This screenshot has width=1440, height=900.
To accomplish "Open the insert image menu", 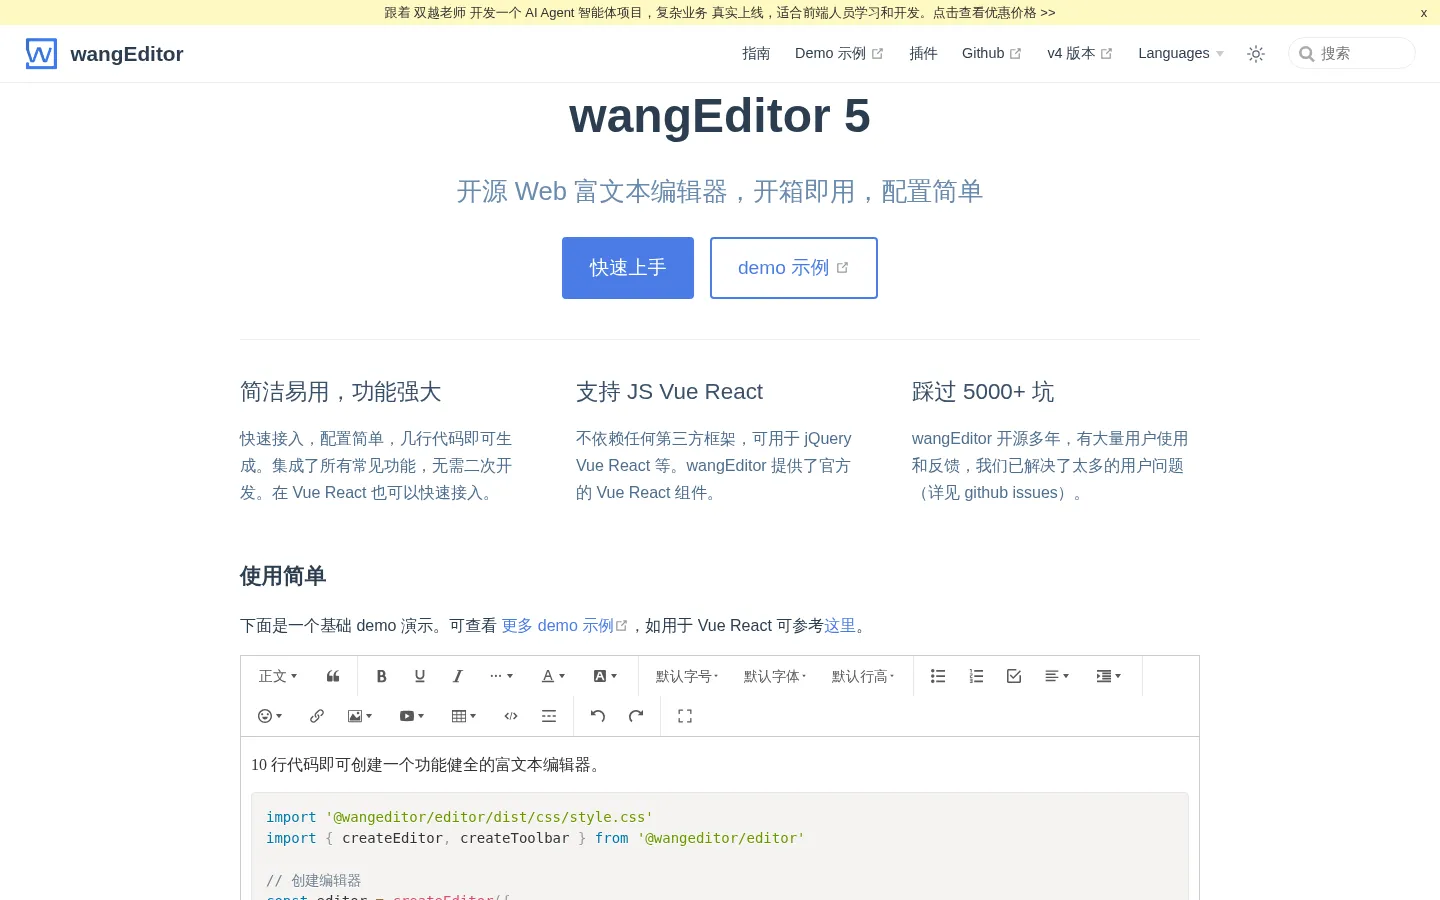I will 360,716.
